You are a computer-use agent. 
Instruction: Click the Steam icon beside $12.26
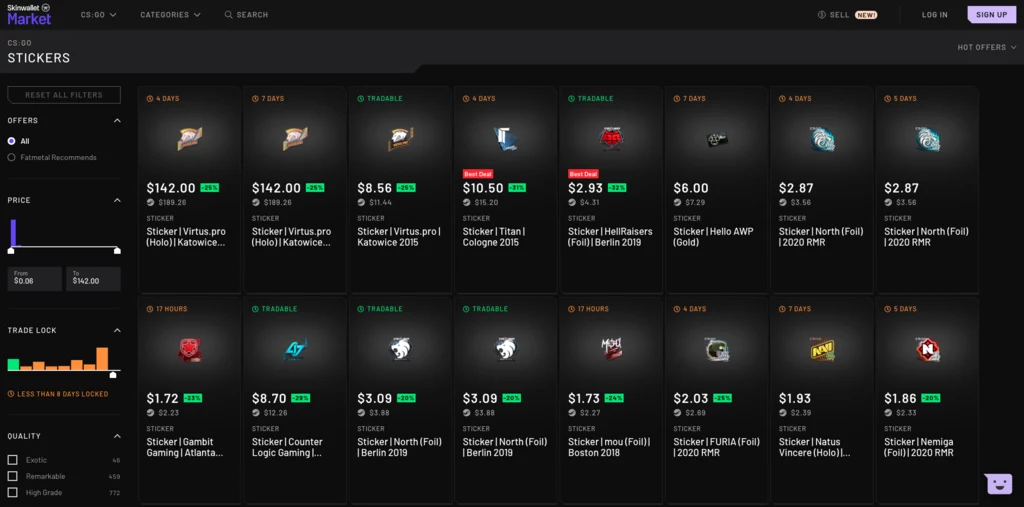tap(255, 413)
